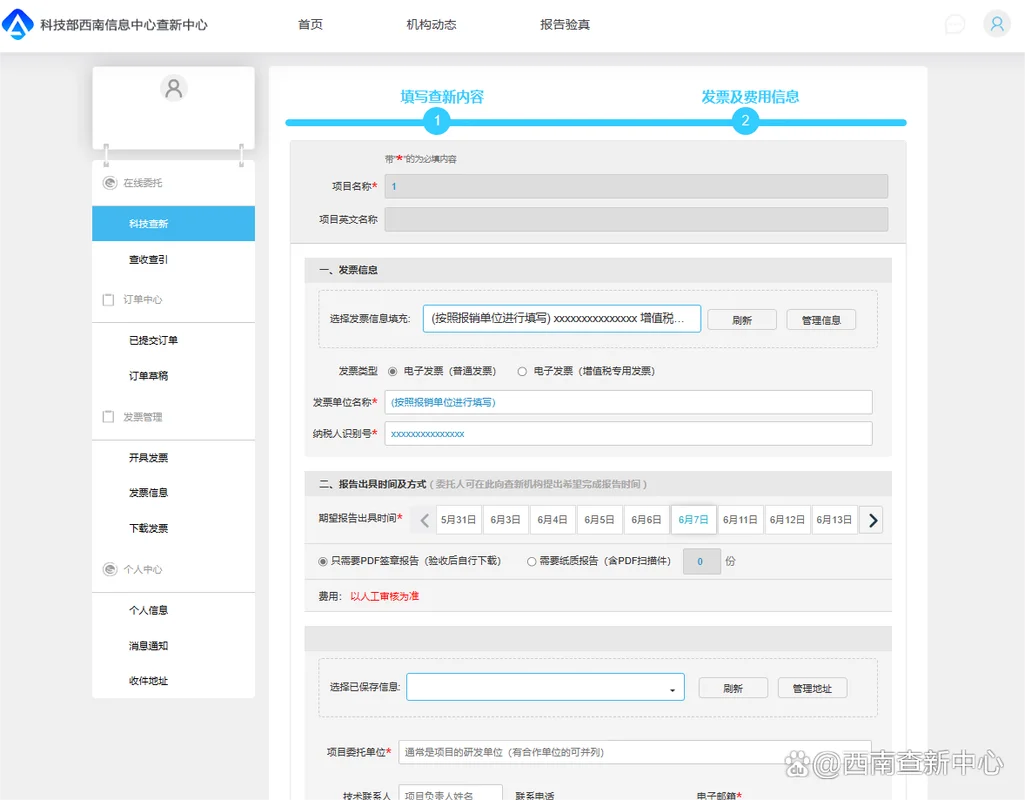This screenshot has width=1025, height=800.
Task: Go to step 1 circle marker
Action: [x=437, y=121]
